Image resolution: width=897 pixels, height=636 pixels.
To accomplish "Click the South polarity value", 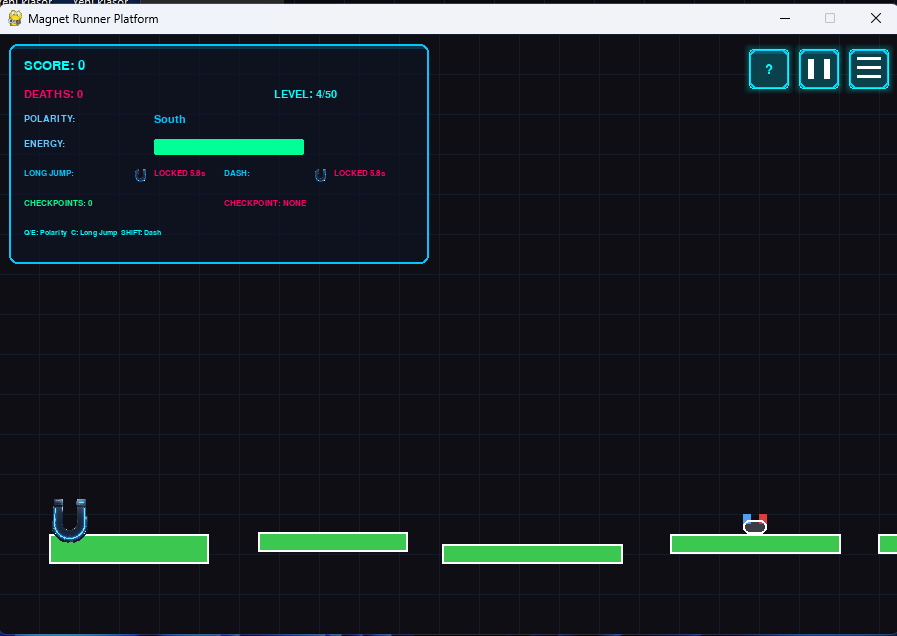I will (169, 119).
